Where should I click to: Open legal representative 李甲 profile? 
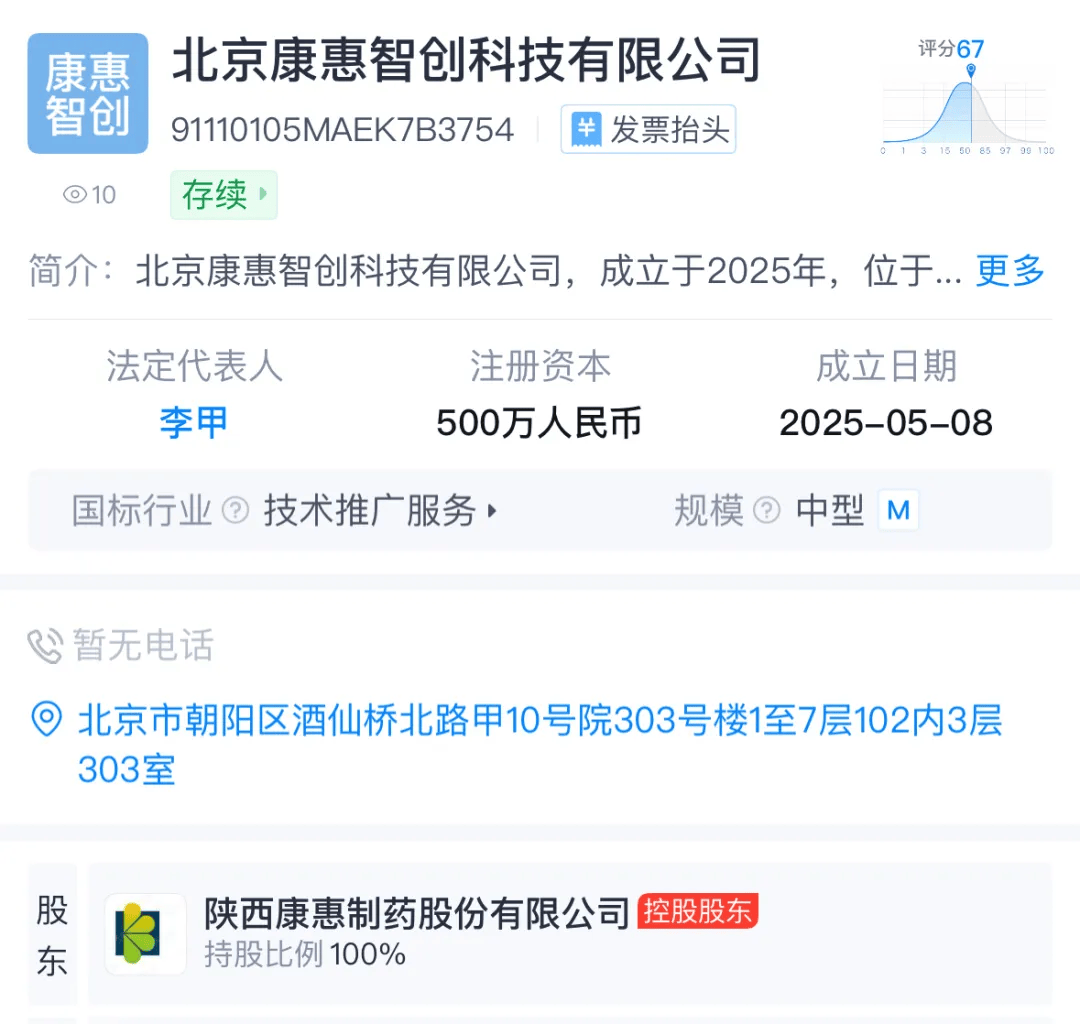pos(194,422)
